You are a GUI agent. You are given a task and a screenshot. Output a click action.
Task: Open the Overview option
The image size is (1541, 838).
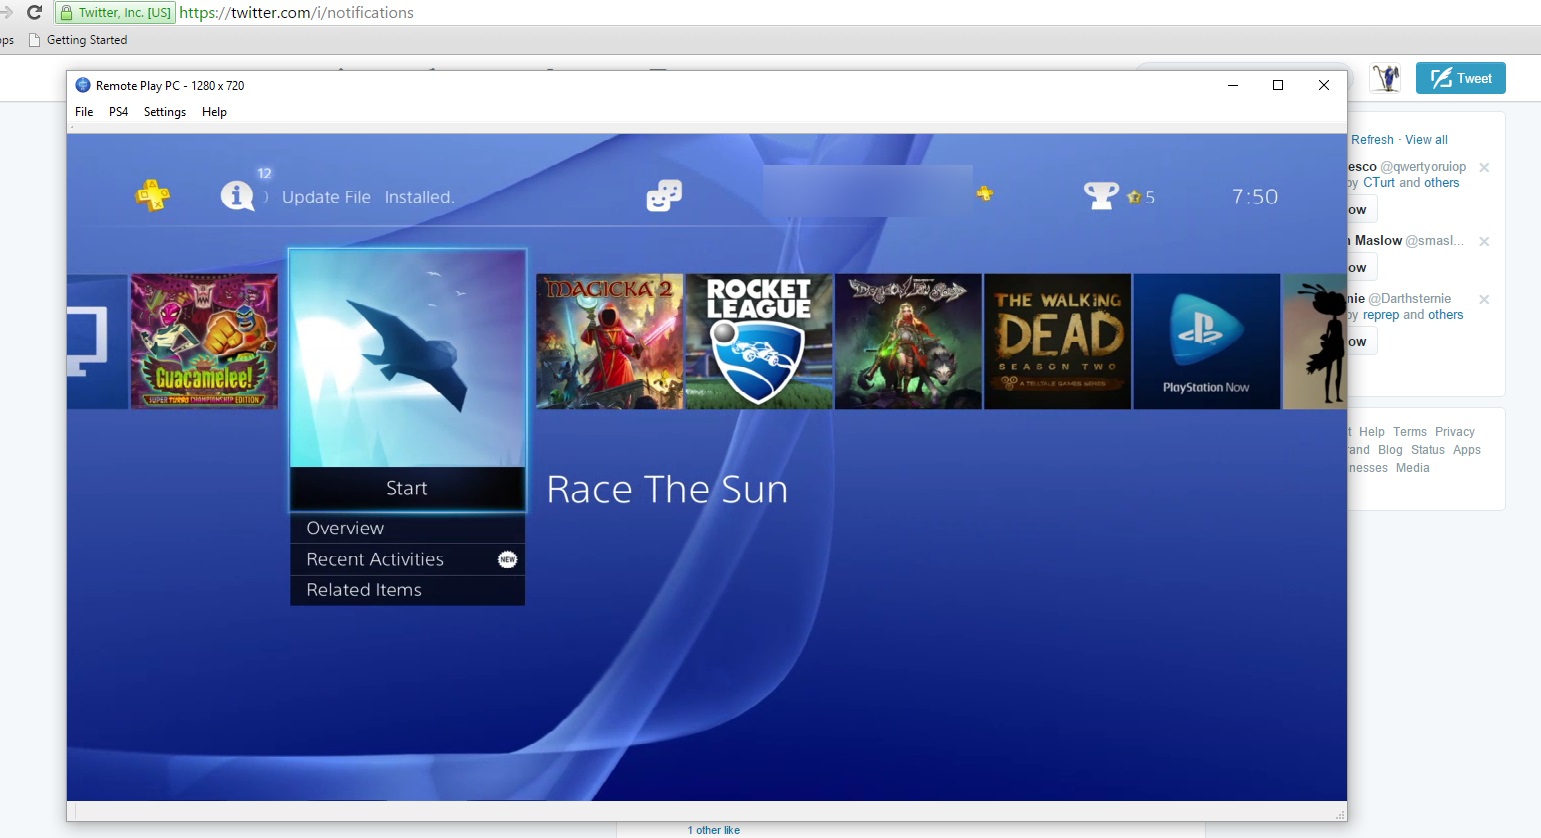(x=407, y=528)
